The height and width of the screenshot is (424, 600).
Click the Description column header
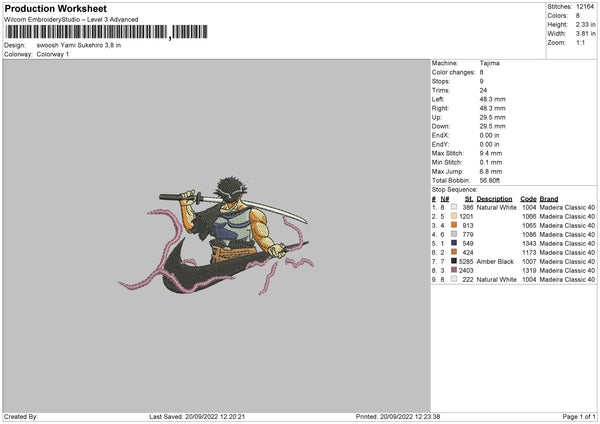(x=494, y=199)
